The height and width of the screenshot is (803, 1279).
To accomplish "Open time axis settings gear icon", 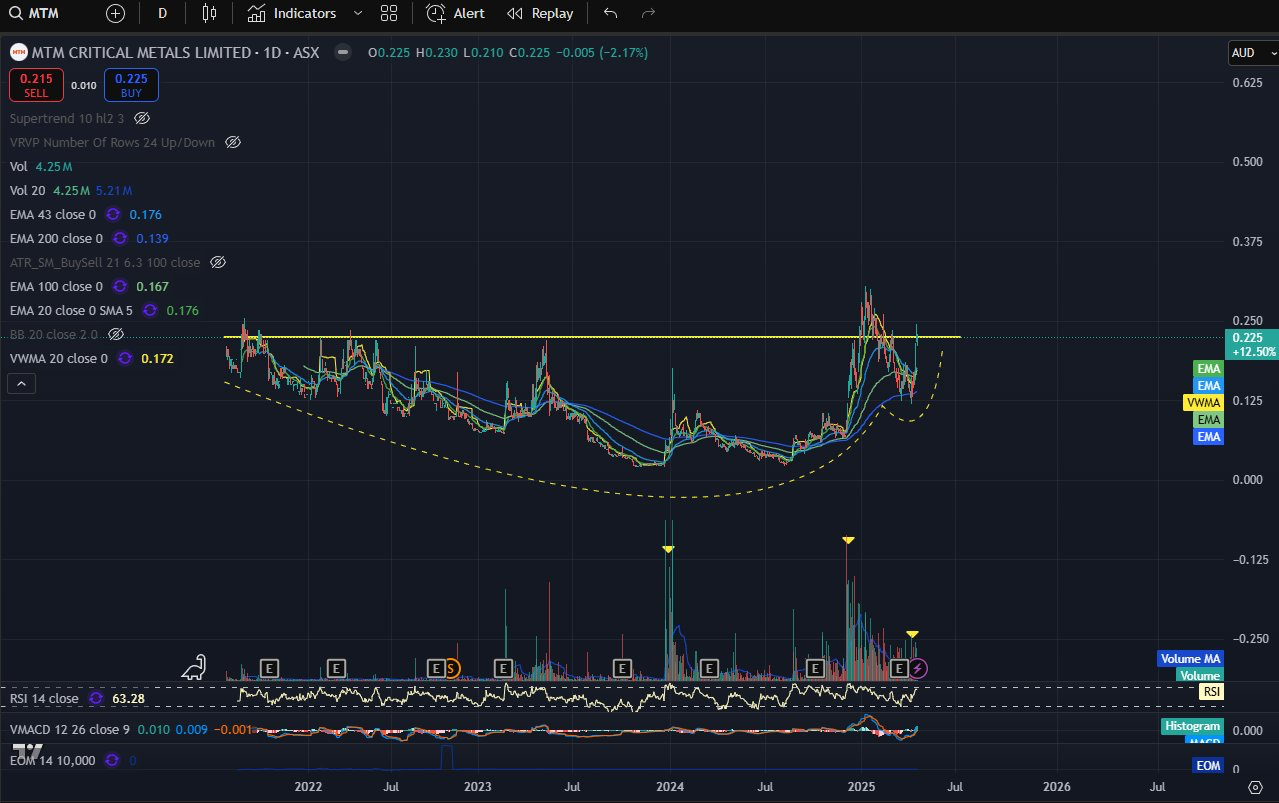I will pyautogui.click(x=1255, y=788).
